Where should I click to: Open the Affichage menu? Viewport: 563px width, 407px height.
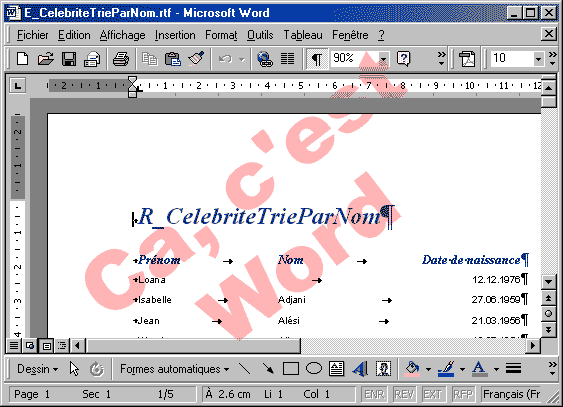122,35
